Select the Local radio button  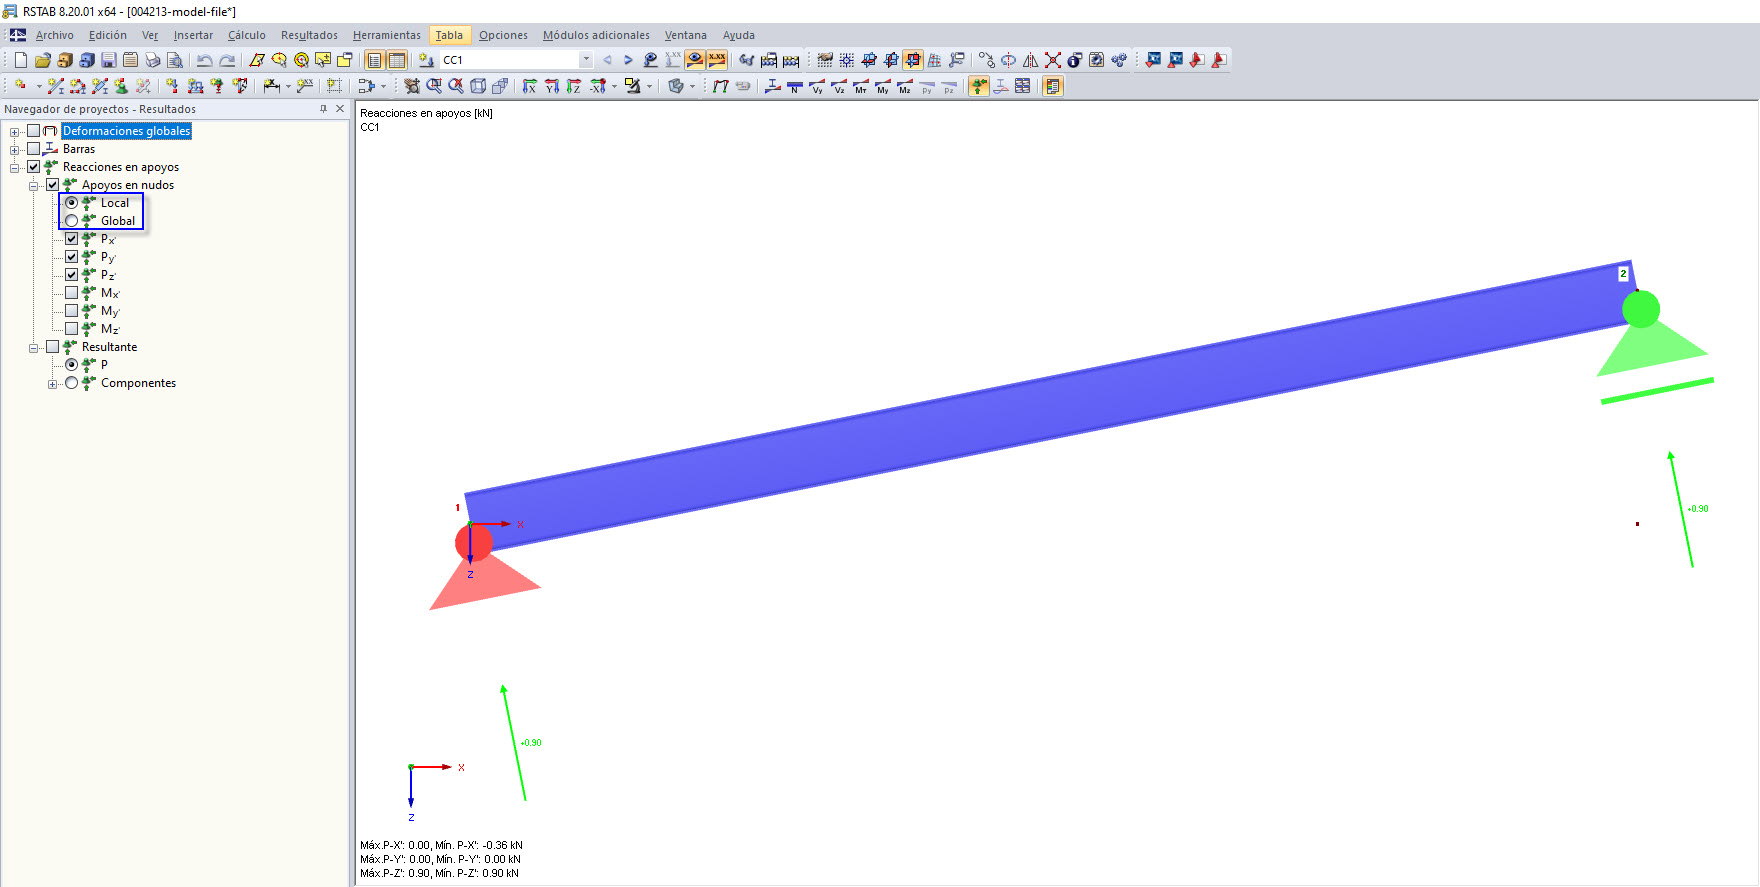(x=72, y=203)
